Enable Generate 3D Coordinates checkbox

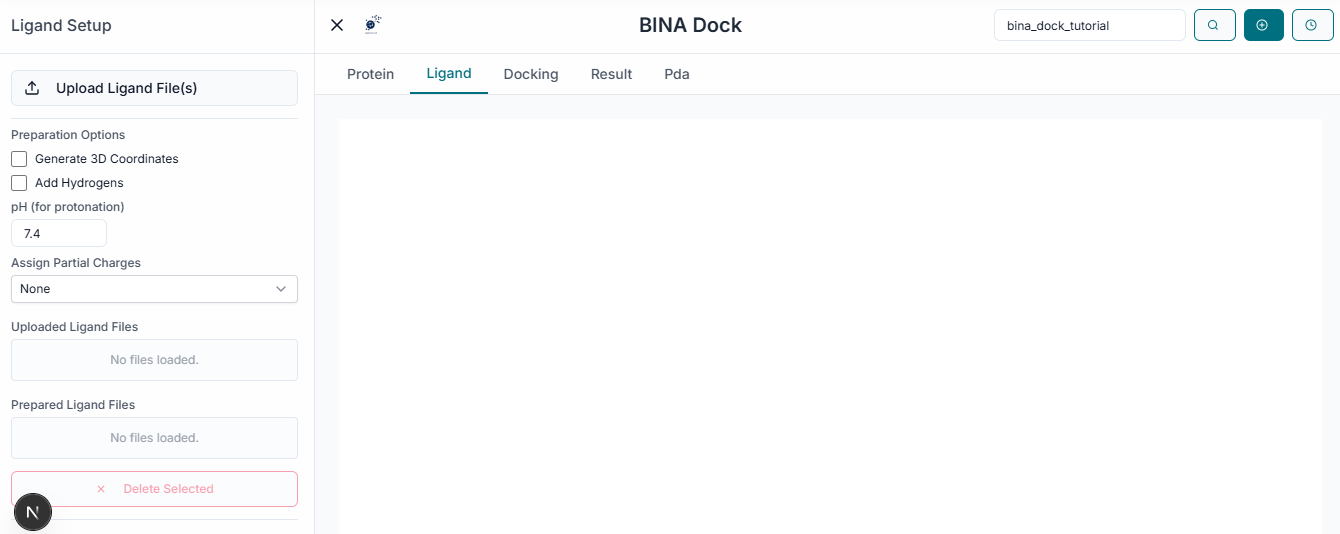[x=19, y=159]
